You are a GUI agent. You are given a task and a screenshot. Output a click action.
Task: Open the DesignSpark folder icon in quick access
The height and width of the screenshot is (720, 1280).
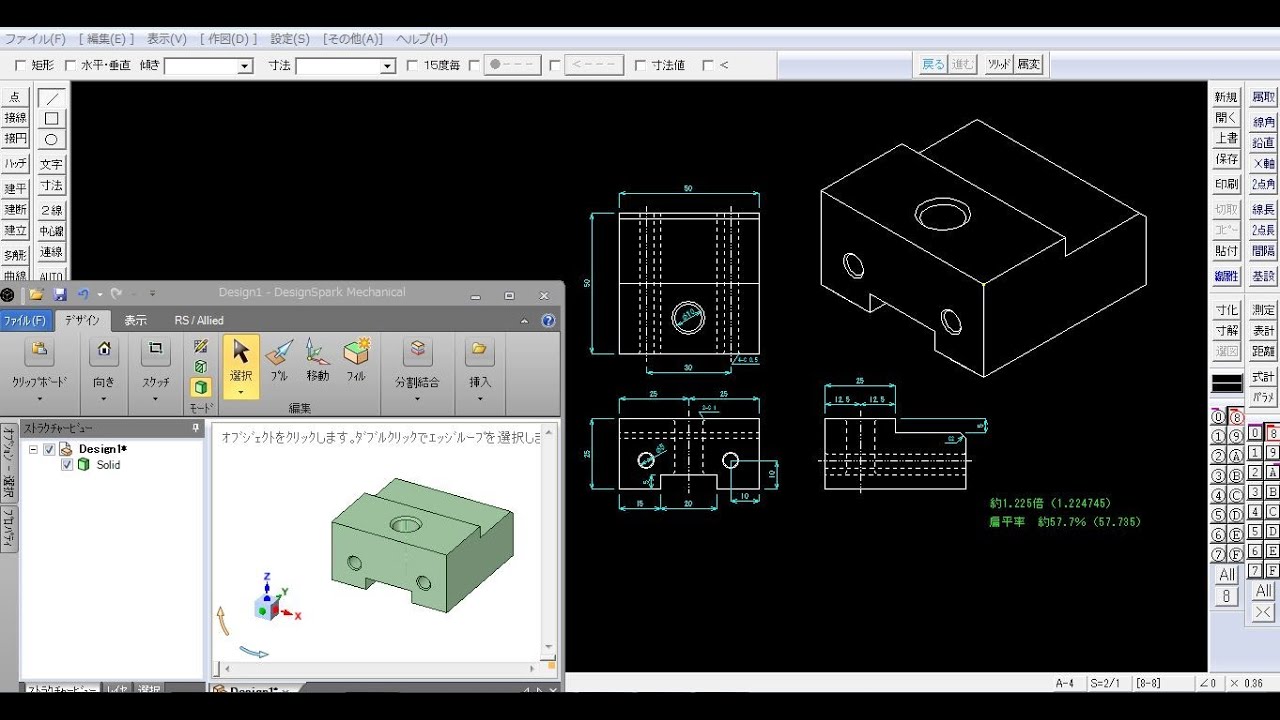click(36, 294)
